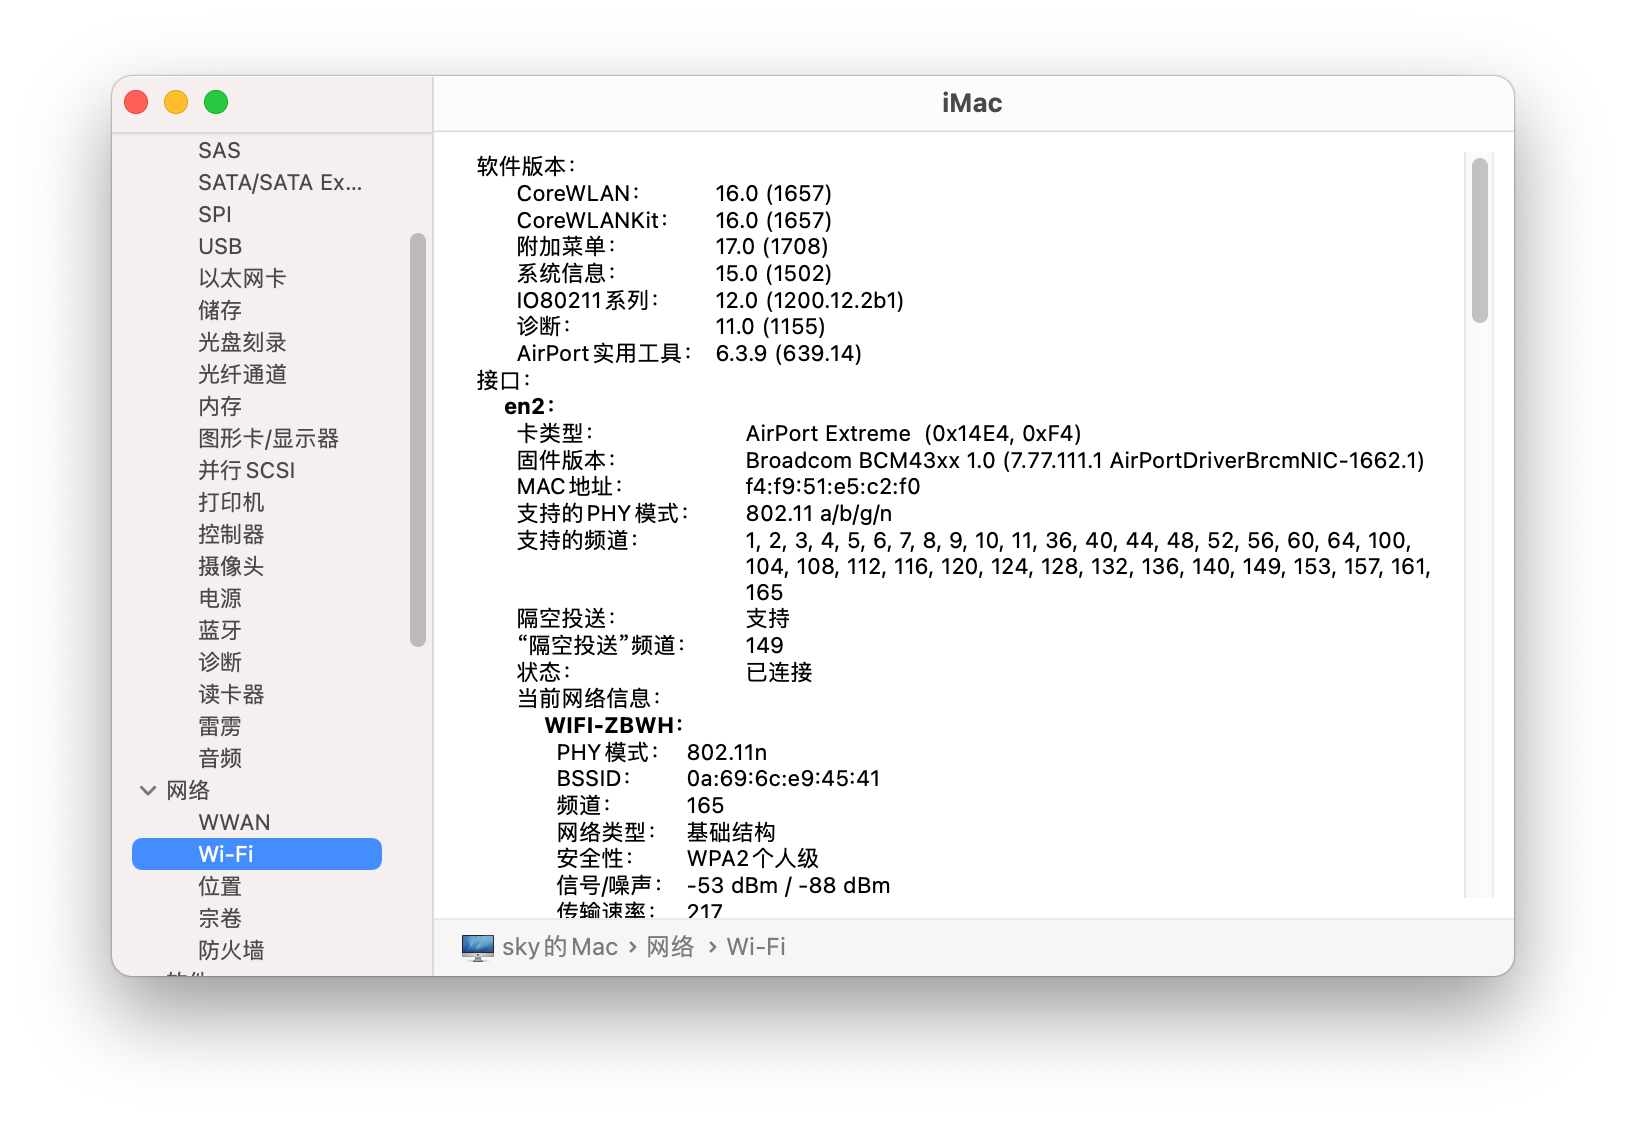This screenshot has width=1626, height=1124.
Task: Click the 软件版本 section heading
Action: click(526, 167)
